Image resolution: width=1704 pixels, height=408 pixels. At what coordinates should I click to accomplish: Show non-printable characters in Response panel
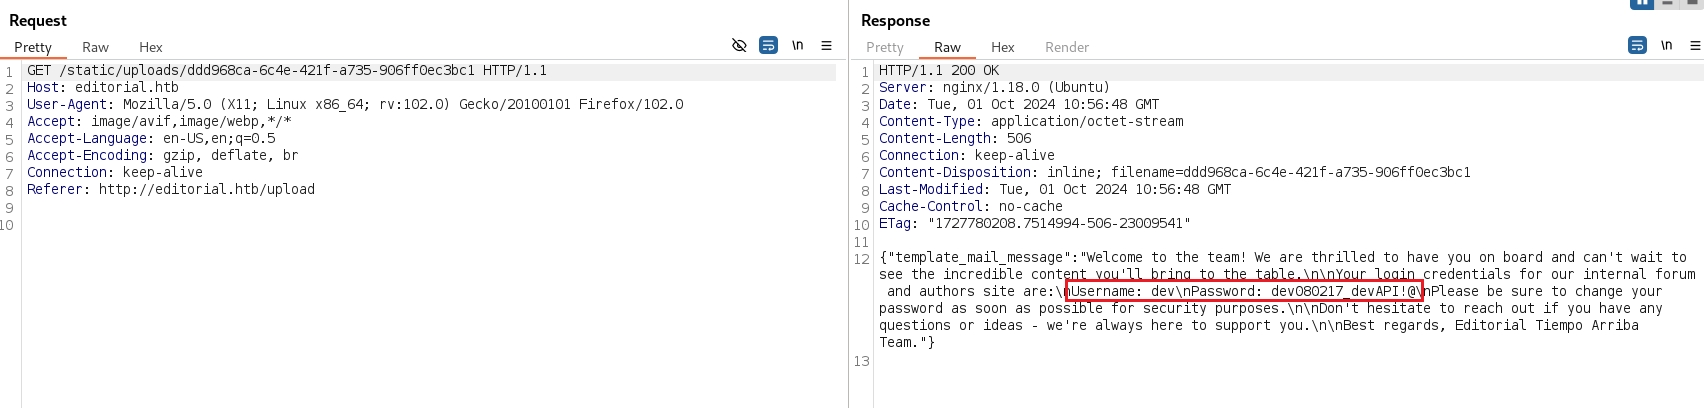pyautogui.click(x=1667, y=45)
